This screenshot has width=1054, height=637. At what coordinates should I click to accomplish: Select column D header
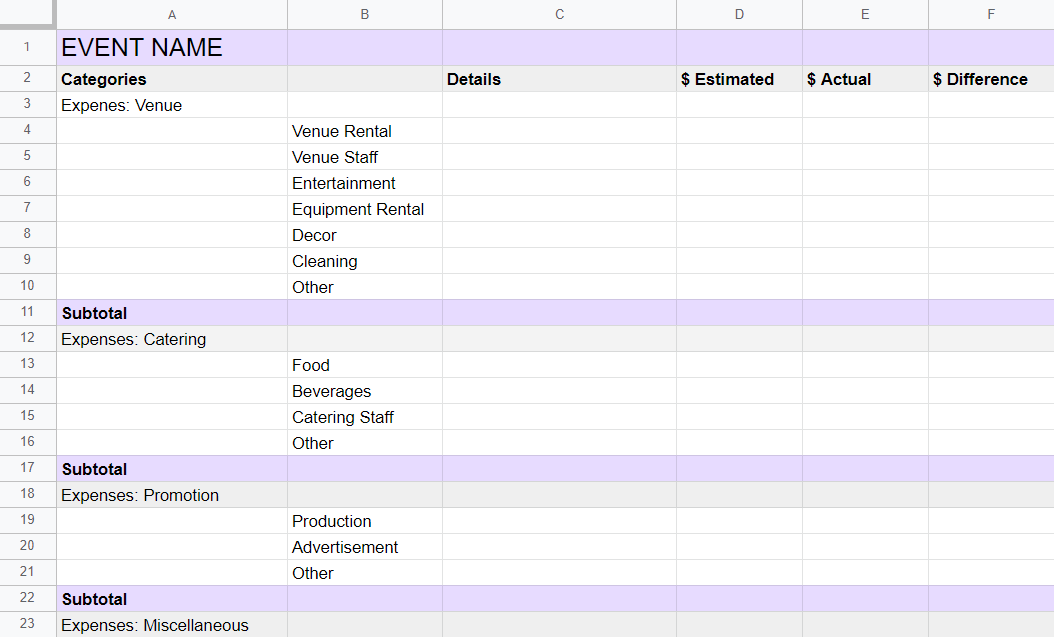(739, 14)
